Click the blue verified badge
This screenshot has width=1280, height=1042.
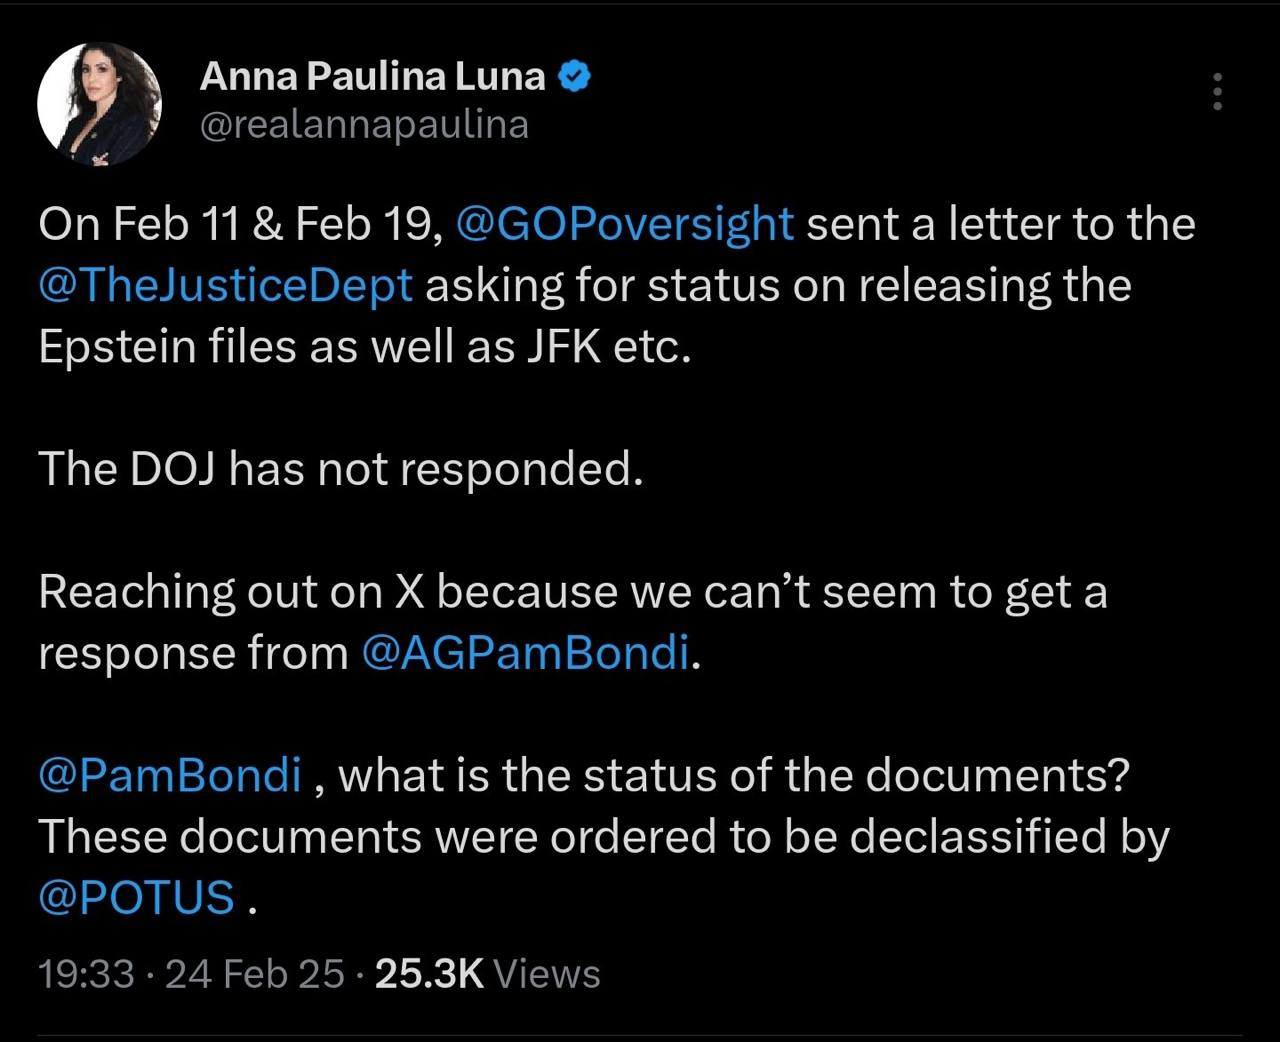574,77
